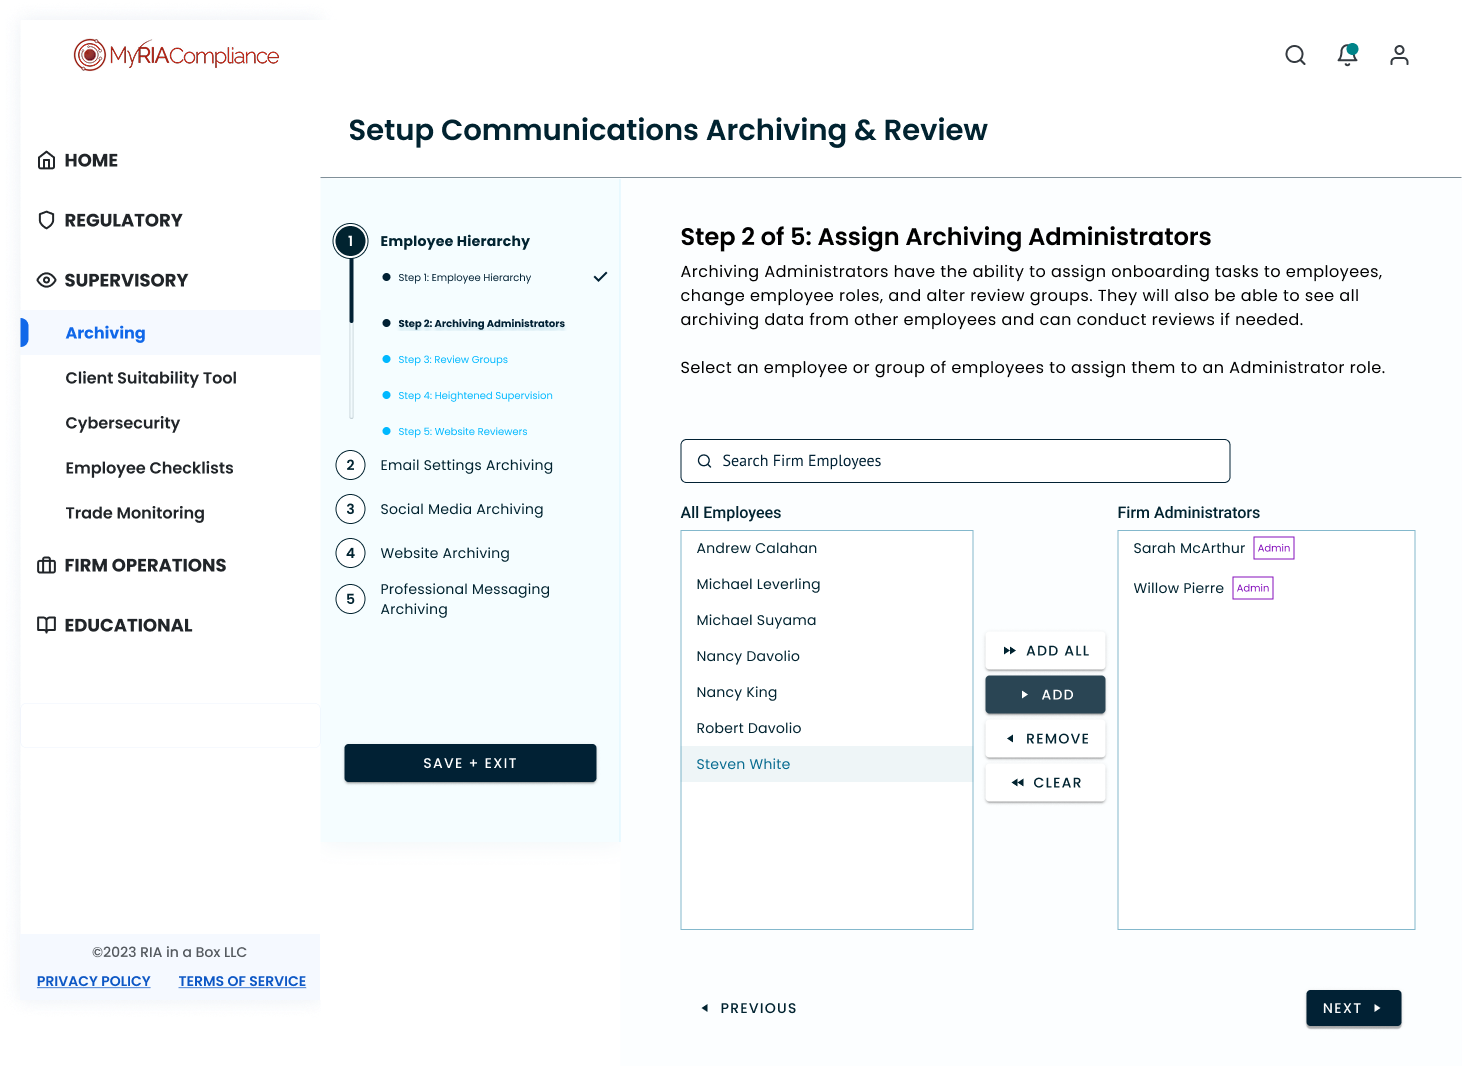Viewport: 1462px width, 1066px height.
Task: Click the numbered circle 5 step icon
Action: point(350,599)
